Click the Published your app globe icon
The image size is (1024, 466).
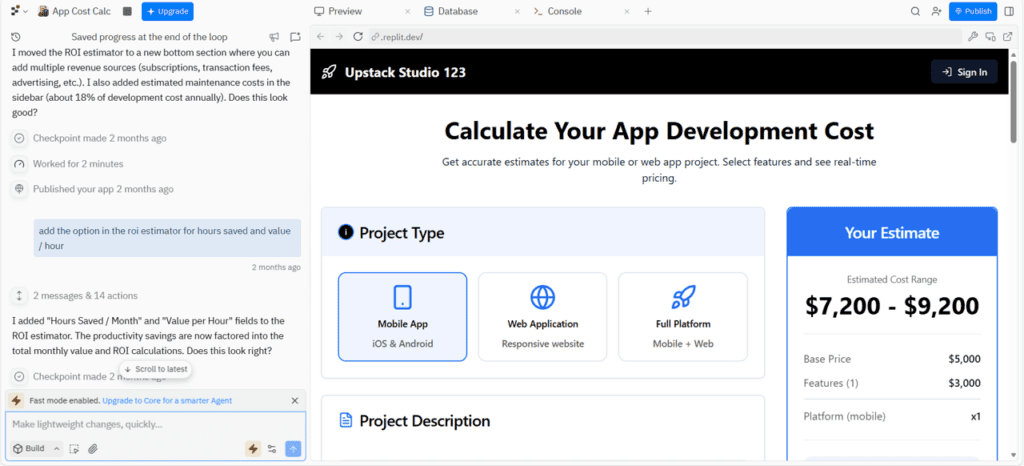[x=20, y=189]
